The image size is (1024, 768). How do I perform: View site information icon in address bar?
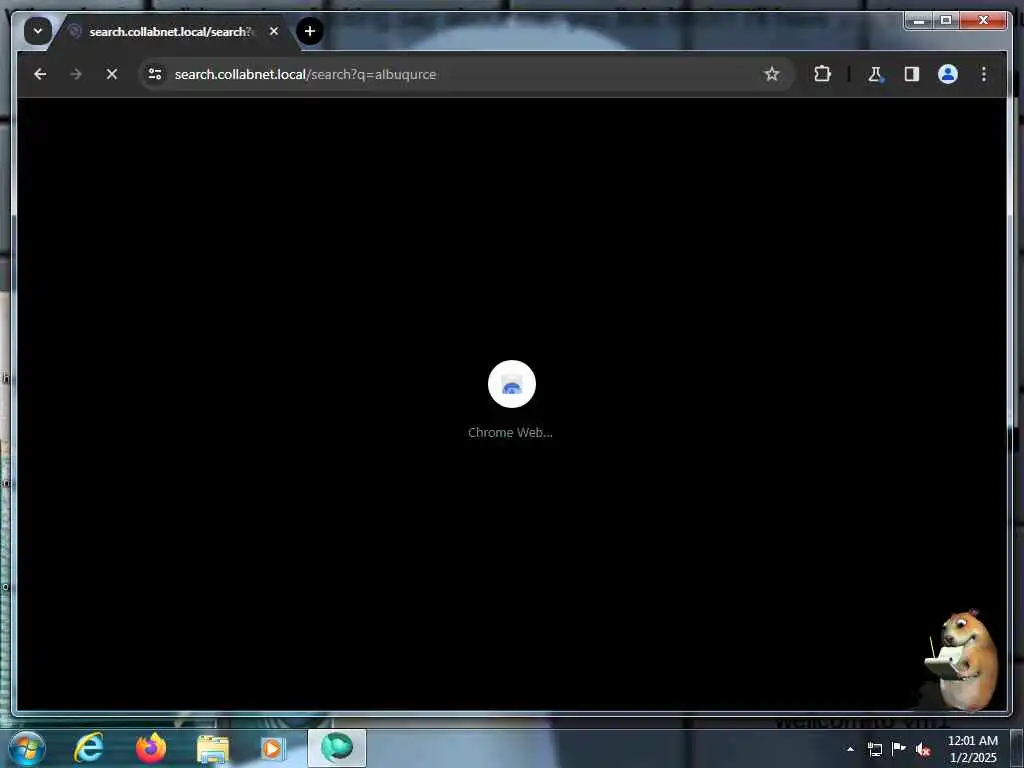click(155, 74)
